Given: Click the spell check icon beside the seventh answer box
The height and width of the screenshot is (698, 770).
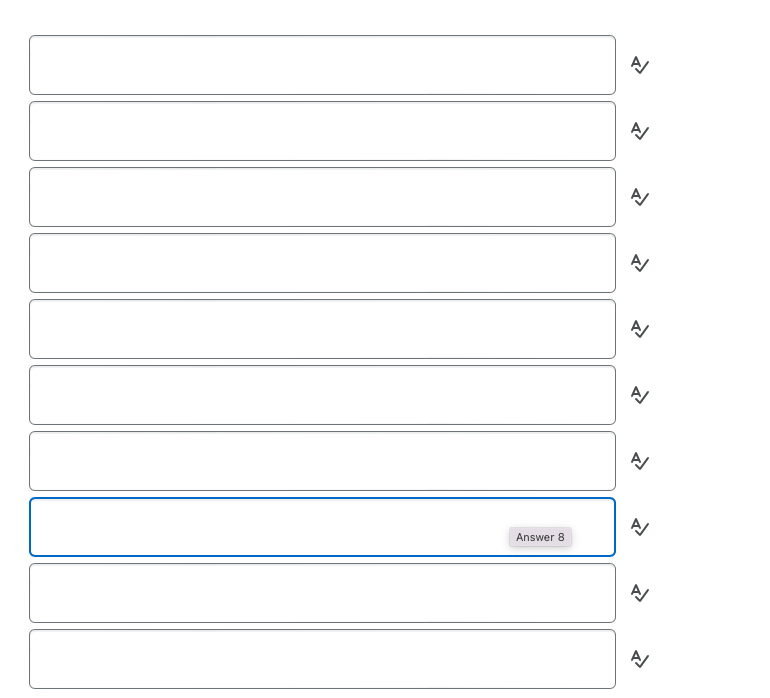Looking at the screenshot, I should coord(640,461).
